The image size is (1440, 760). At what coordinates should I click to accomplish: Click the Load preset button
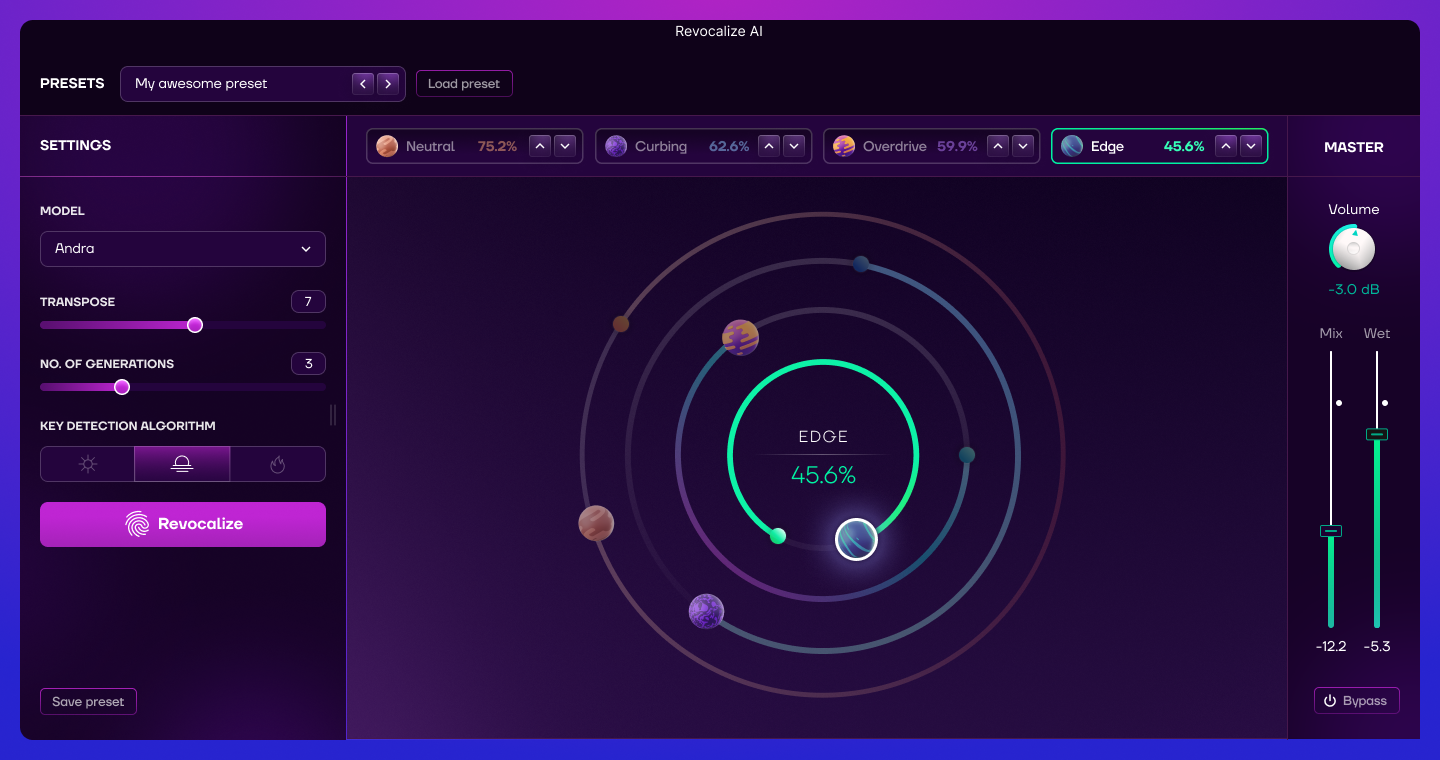pos(464,83)
